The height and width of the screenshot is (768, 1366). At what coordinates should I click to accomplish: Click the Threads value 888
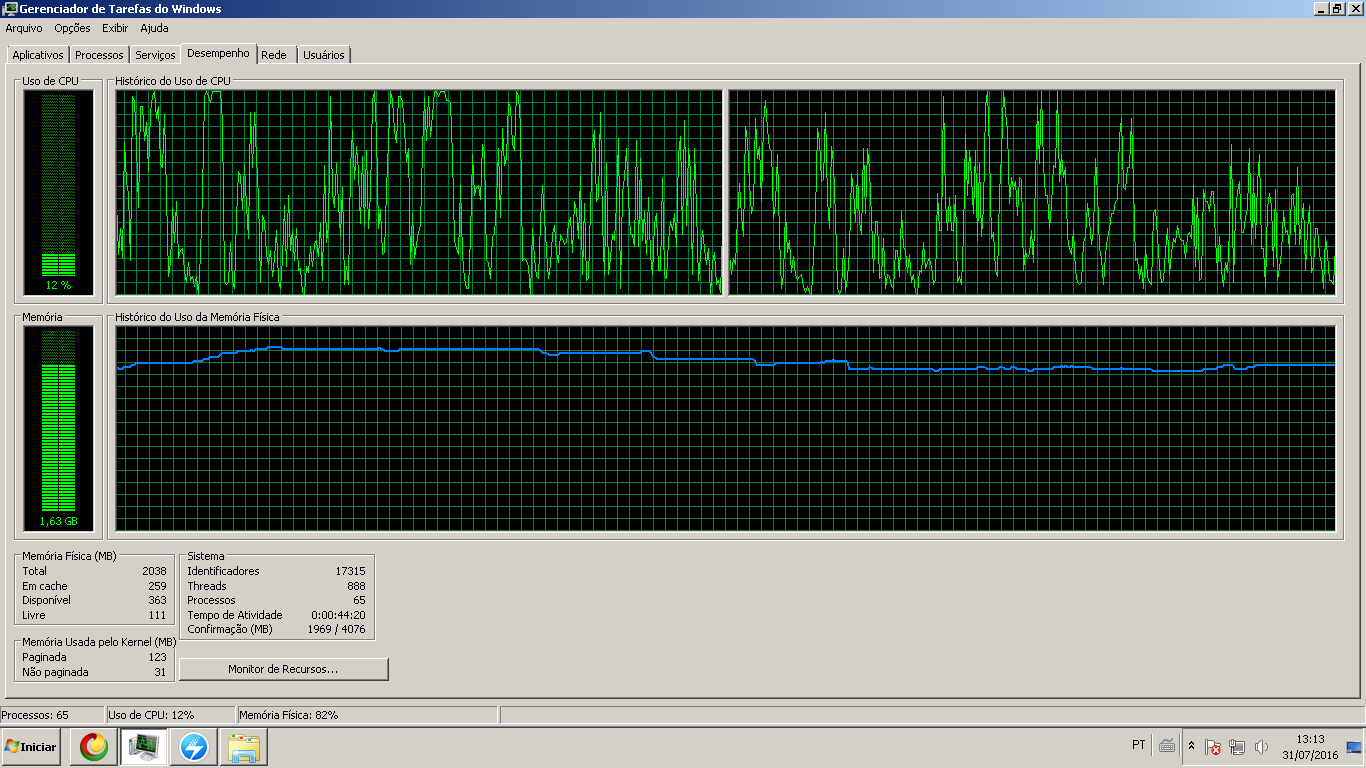pos(356,586)
